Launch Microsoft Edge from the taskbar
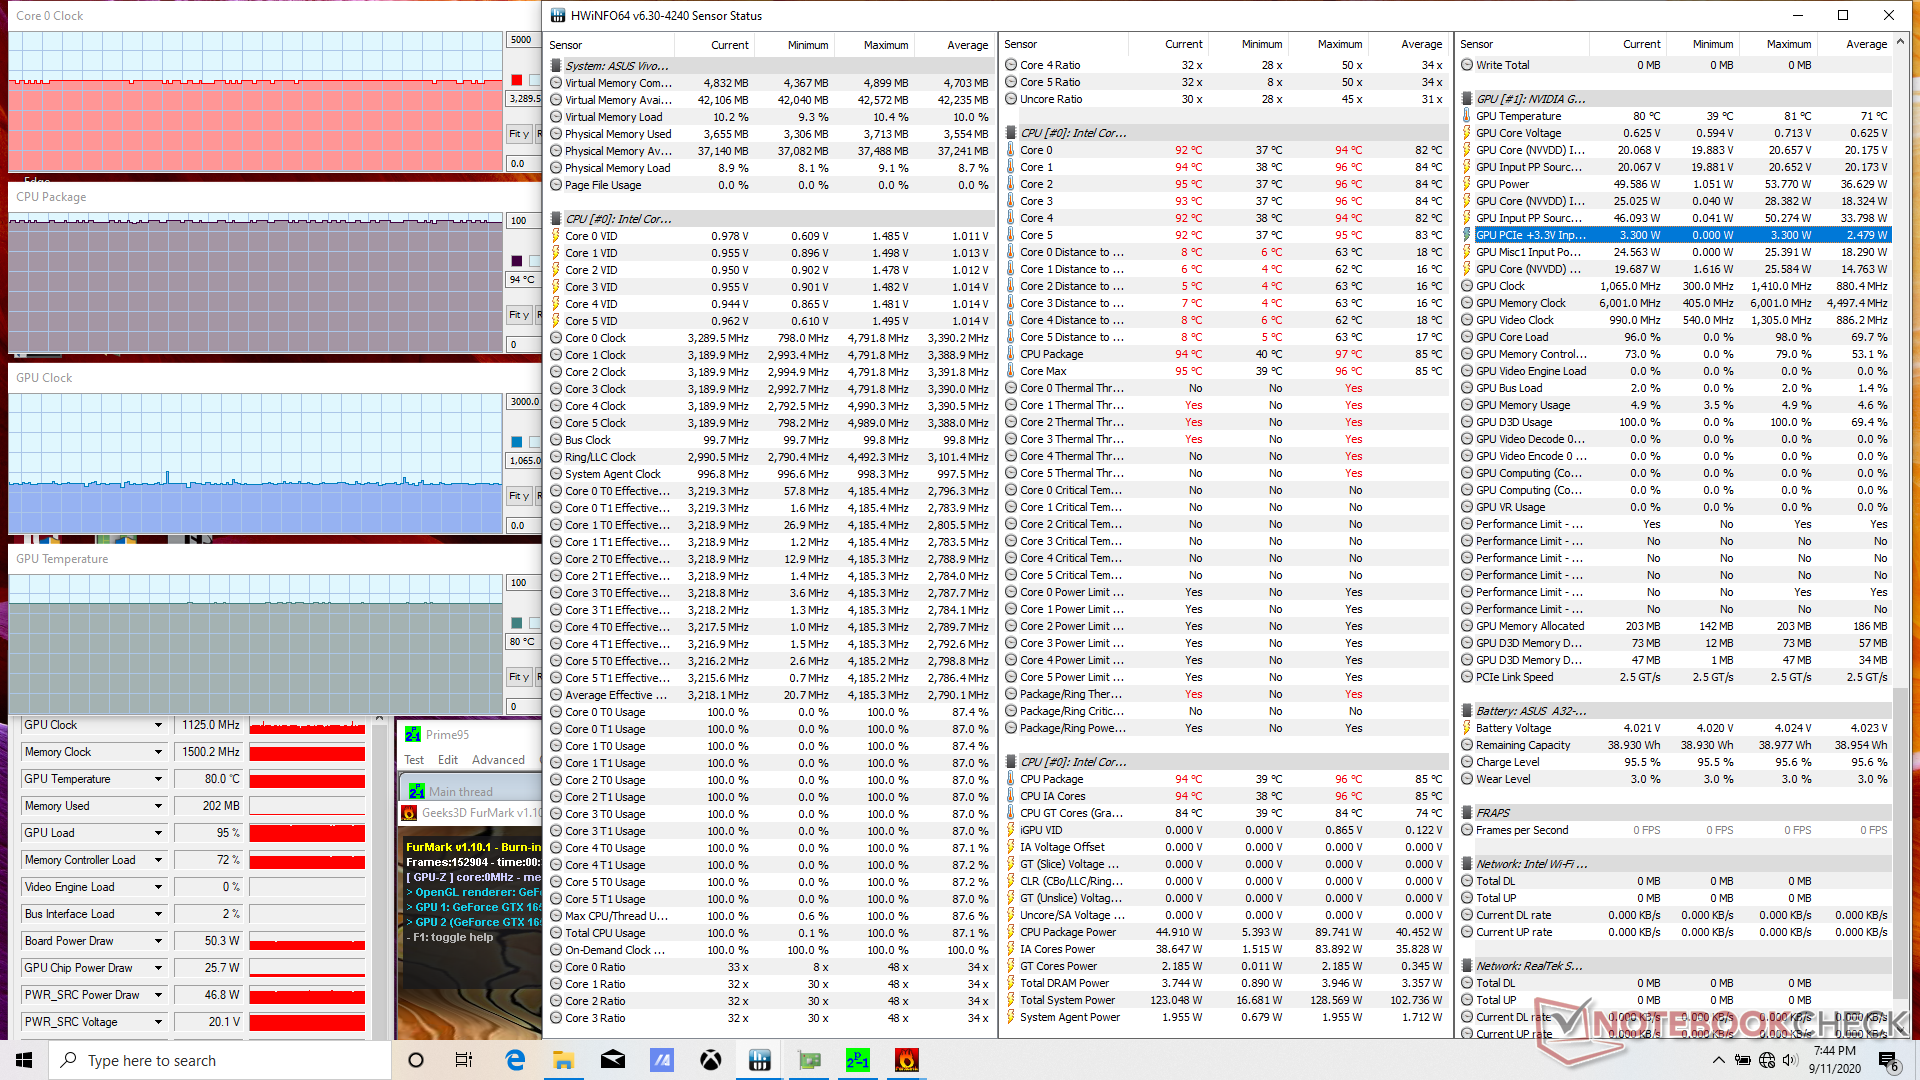Viewport: 1920px width, 1080px height. click(x=515, y=1060)
